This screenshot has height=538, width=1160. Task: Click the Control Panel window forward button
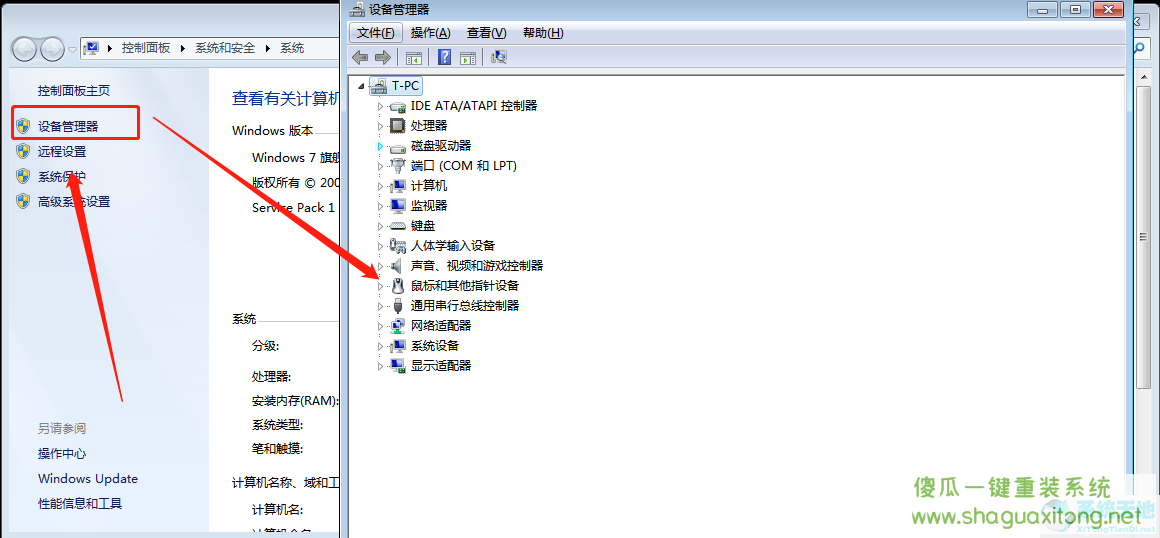pyautogui.click(x=52, y=49)
